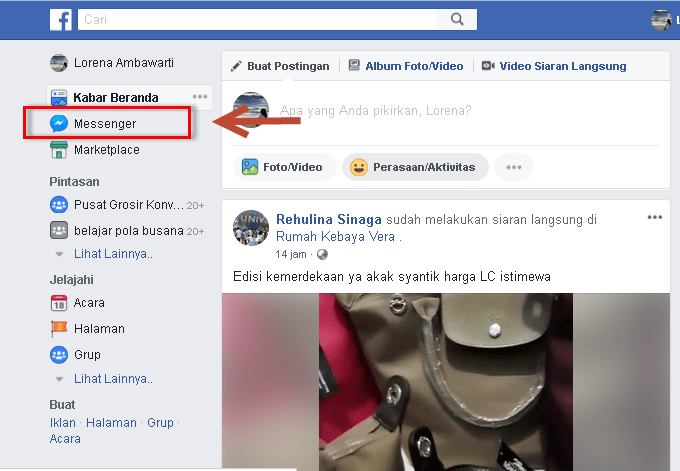
Task: Click the Album Foto/Video icon
Action: click(354, 65)
